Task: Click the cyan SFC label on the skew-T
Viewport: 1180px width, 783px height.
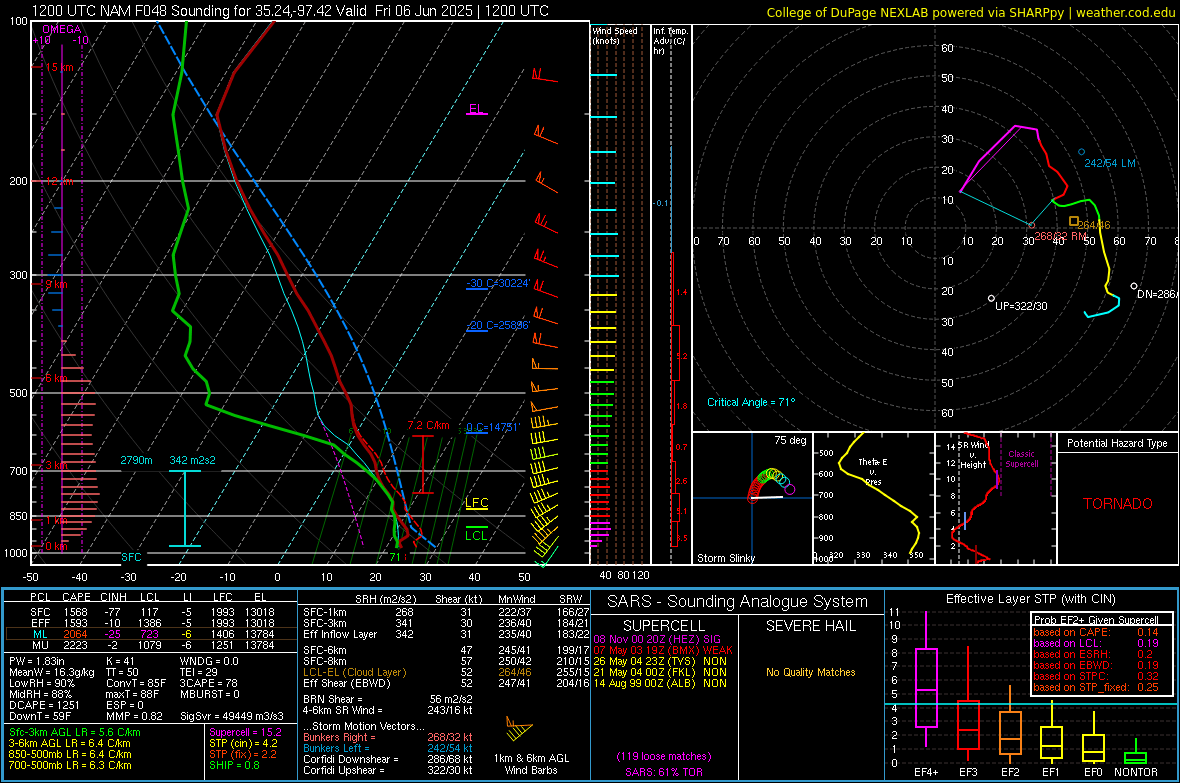Action: [131, 557]
